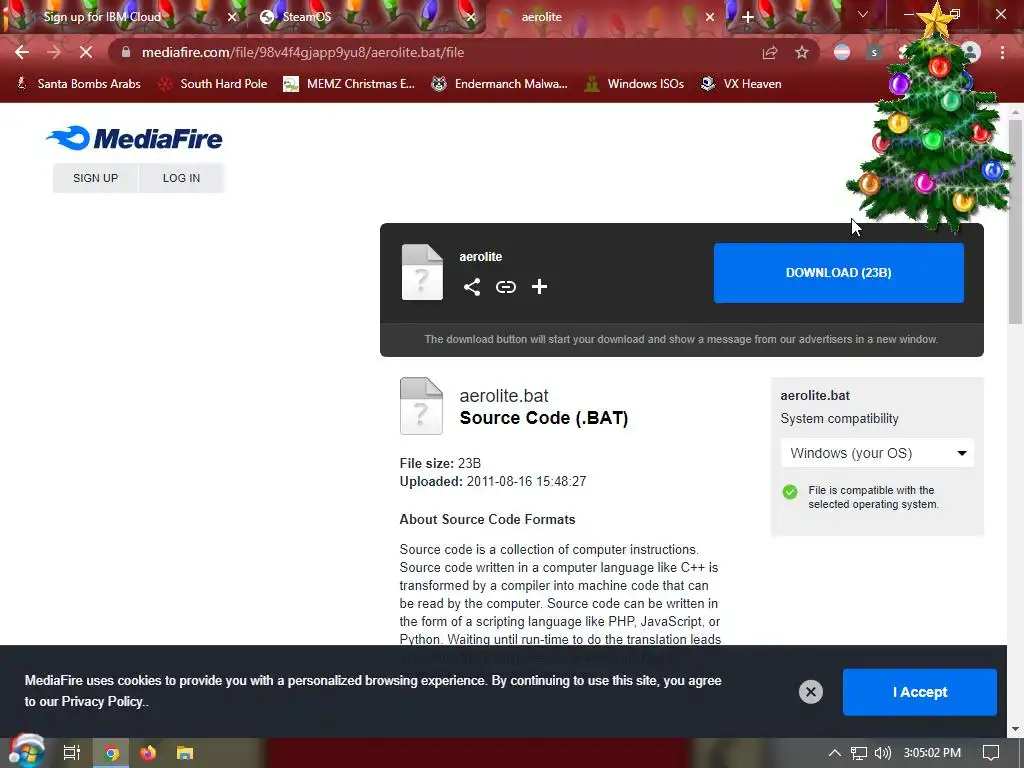Image resolution: width=1024 pixels, height=768 pixels.
Task: Open Task View in the taskbar
Action: (x=72, y=753)
